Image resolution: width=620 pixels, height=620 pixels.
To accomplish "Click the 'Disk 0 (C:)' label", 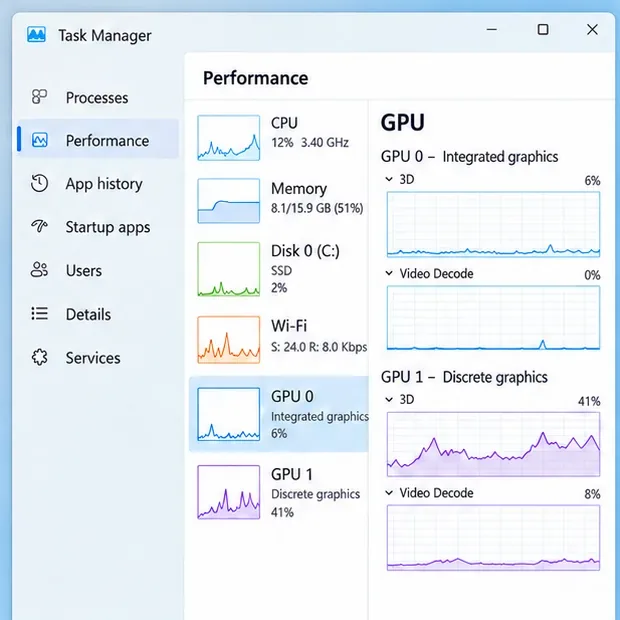I will click(305, 251).
